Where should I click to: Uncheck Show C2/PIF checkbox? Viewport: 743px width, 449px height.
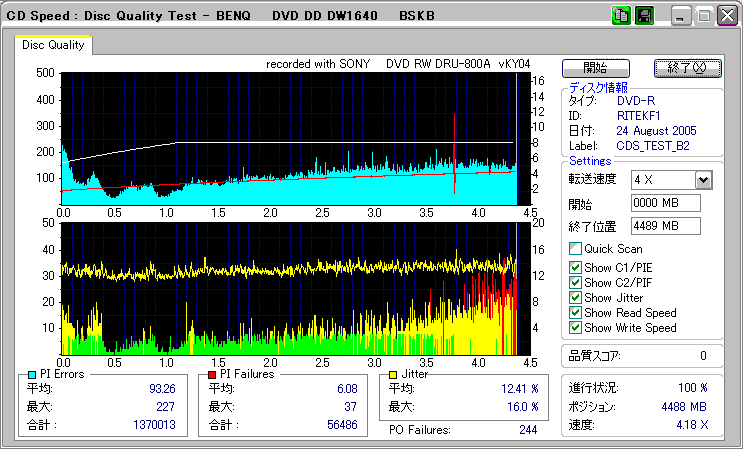click(x=575, y=283)
